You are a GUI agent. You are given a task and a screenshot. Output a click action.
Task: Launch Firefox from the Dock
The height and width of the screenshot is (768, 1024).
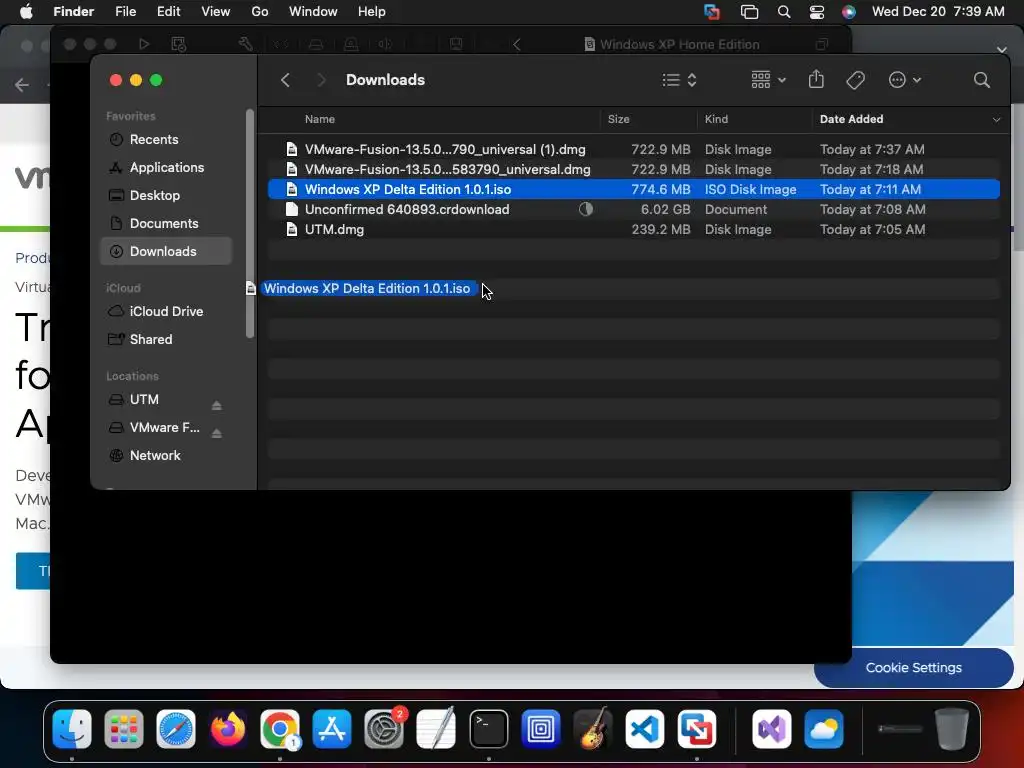click(x=228, y=729)
